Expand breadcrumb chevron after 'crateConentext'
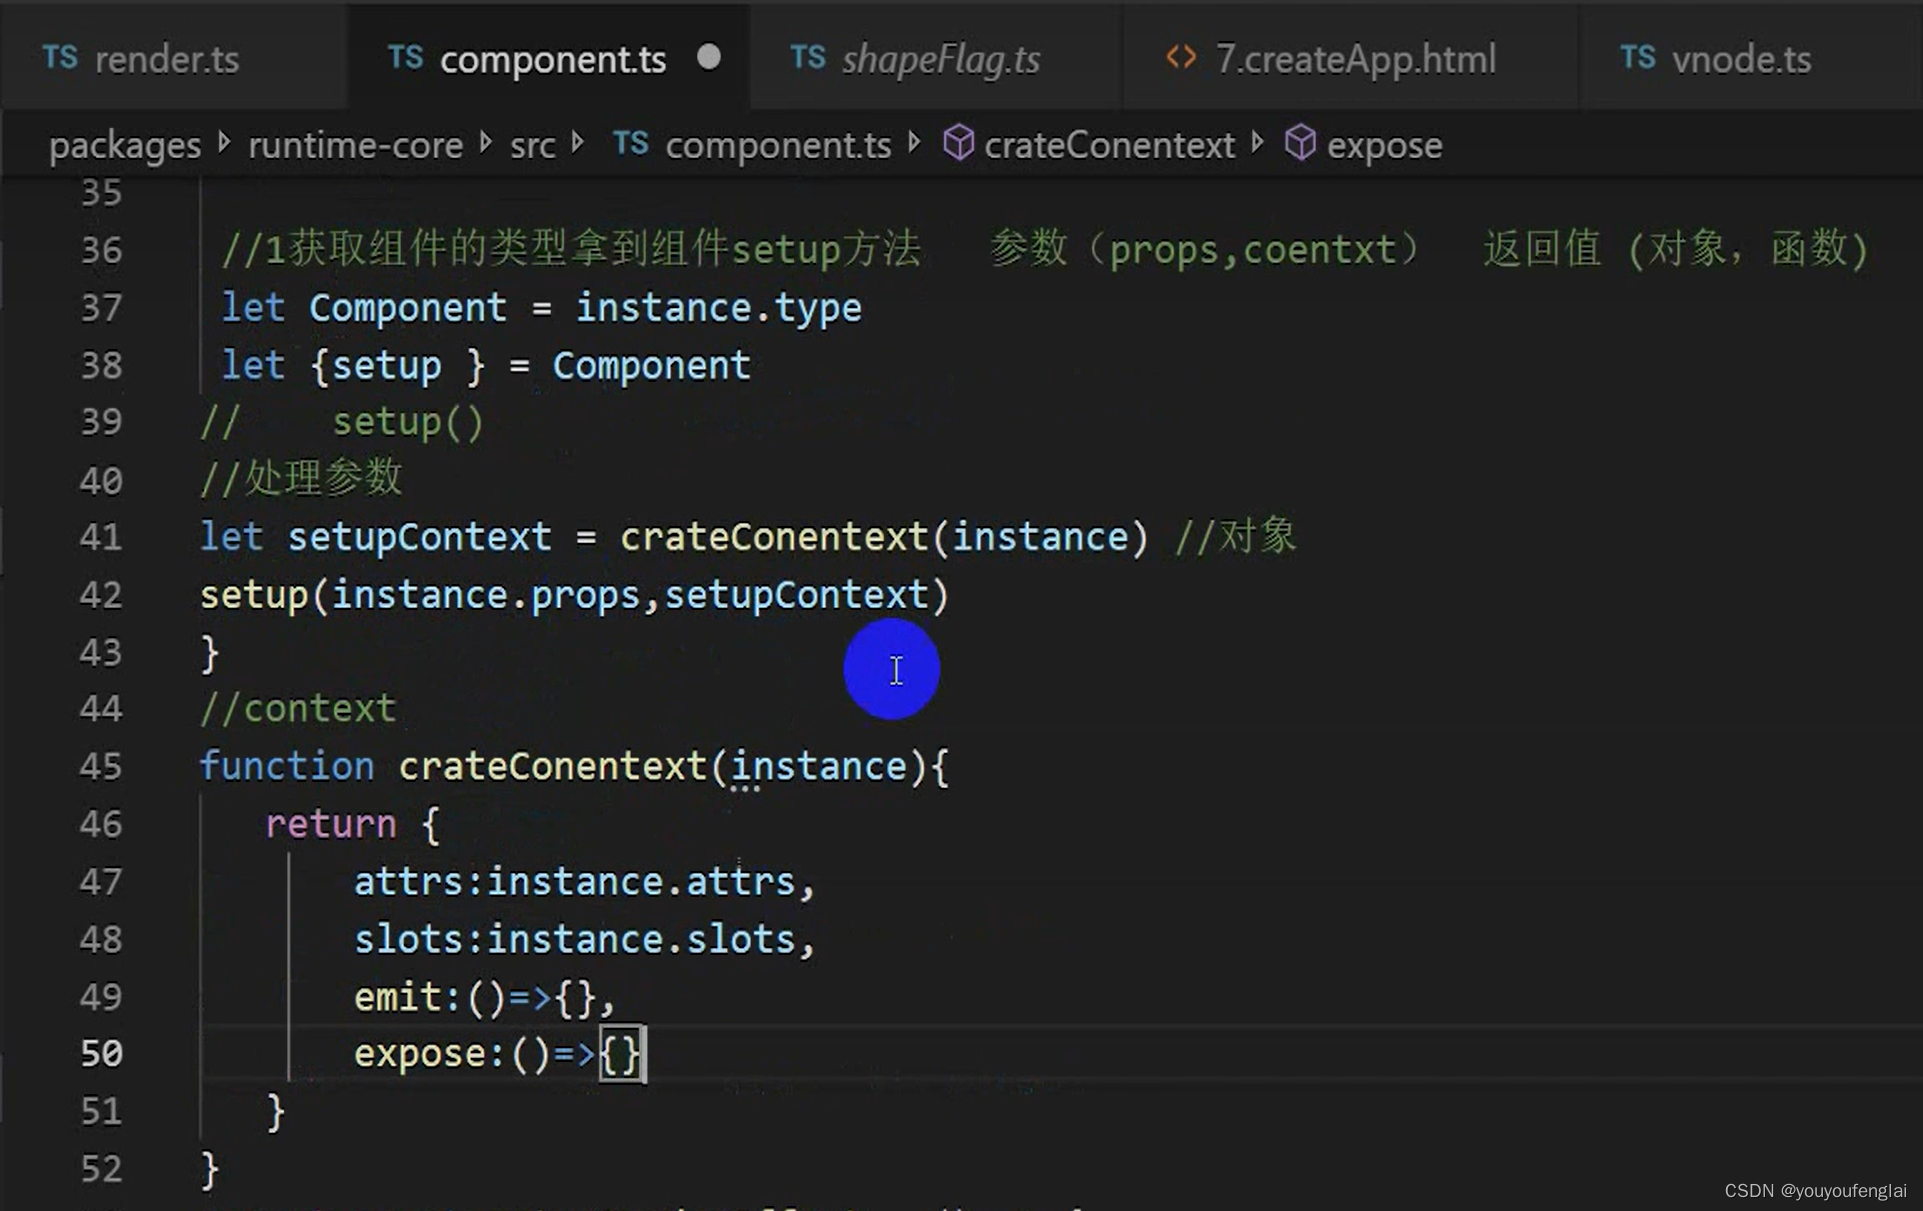Viewport: 1923px width, 1211px height. click(x=1257, y=144)
